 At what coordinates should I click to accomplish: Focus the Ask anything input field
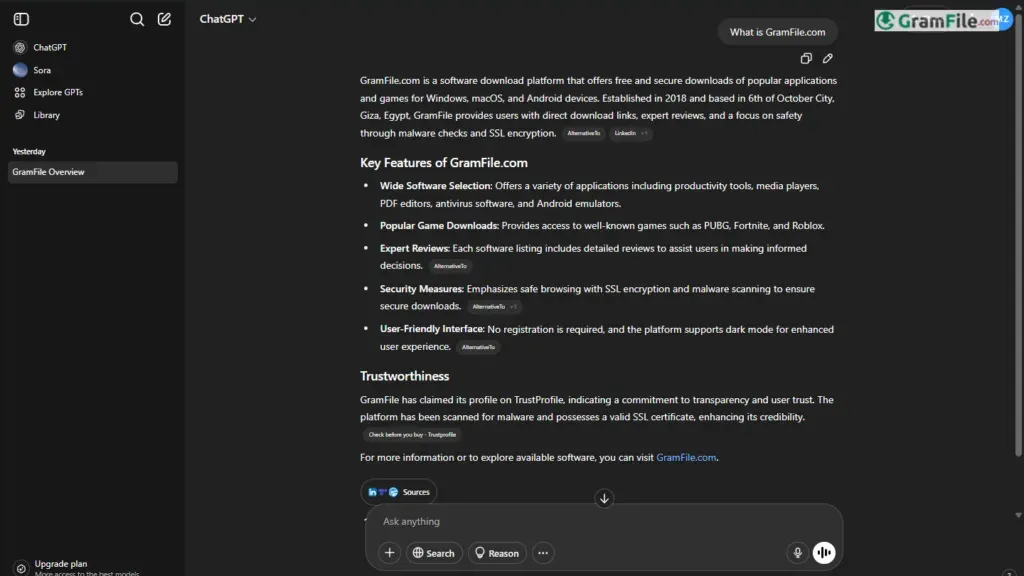(603, 521)
